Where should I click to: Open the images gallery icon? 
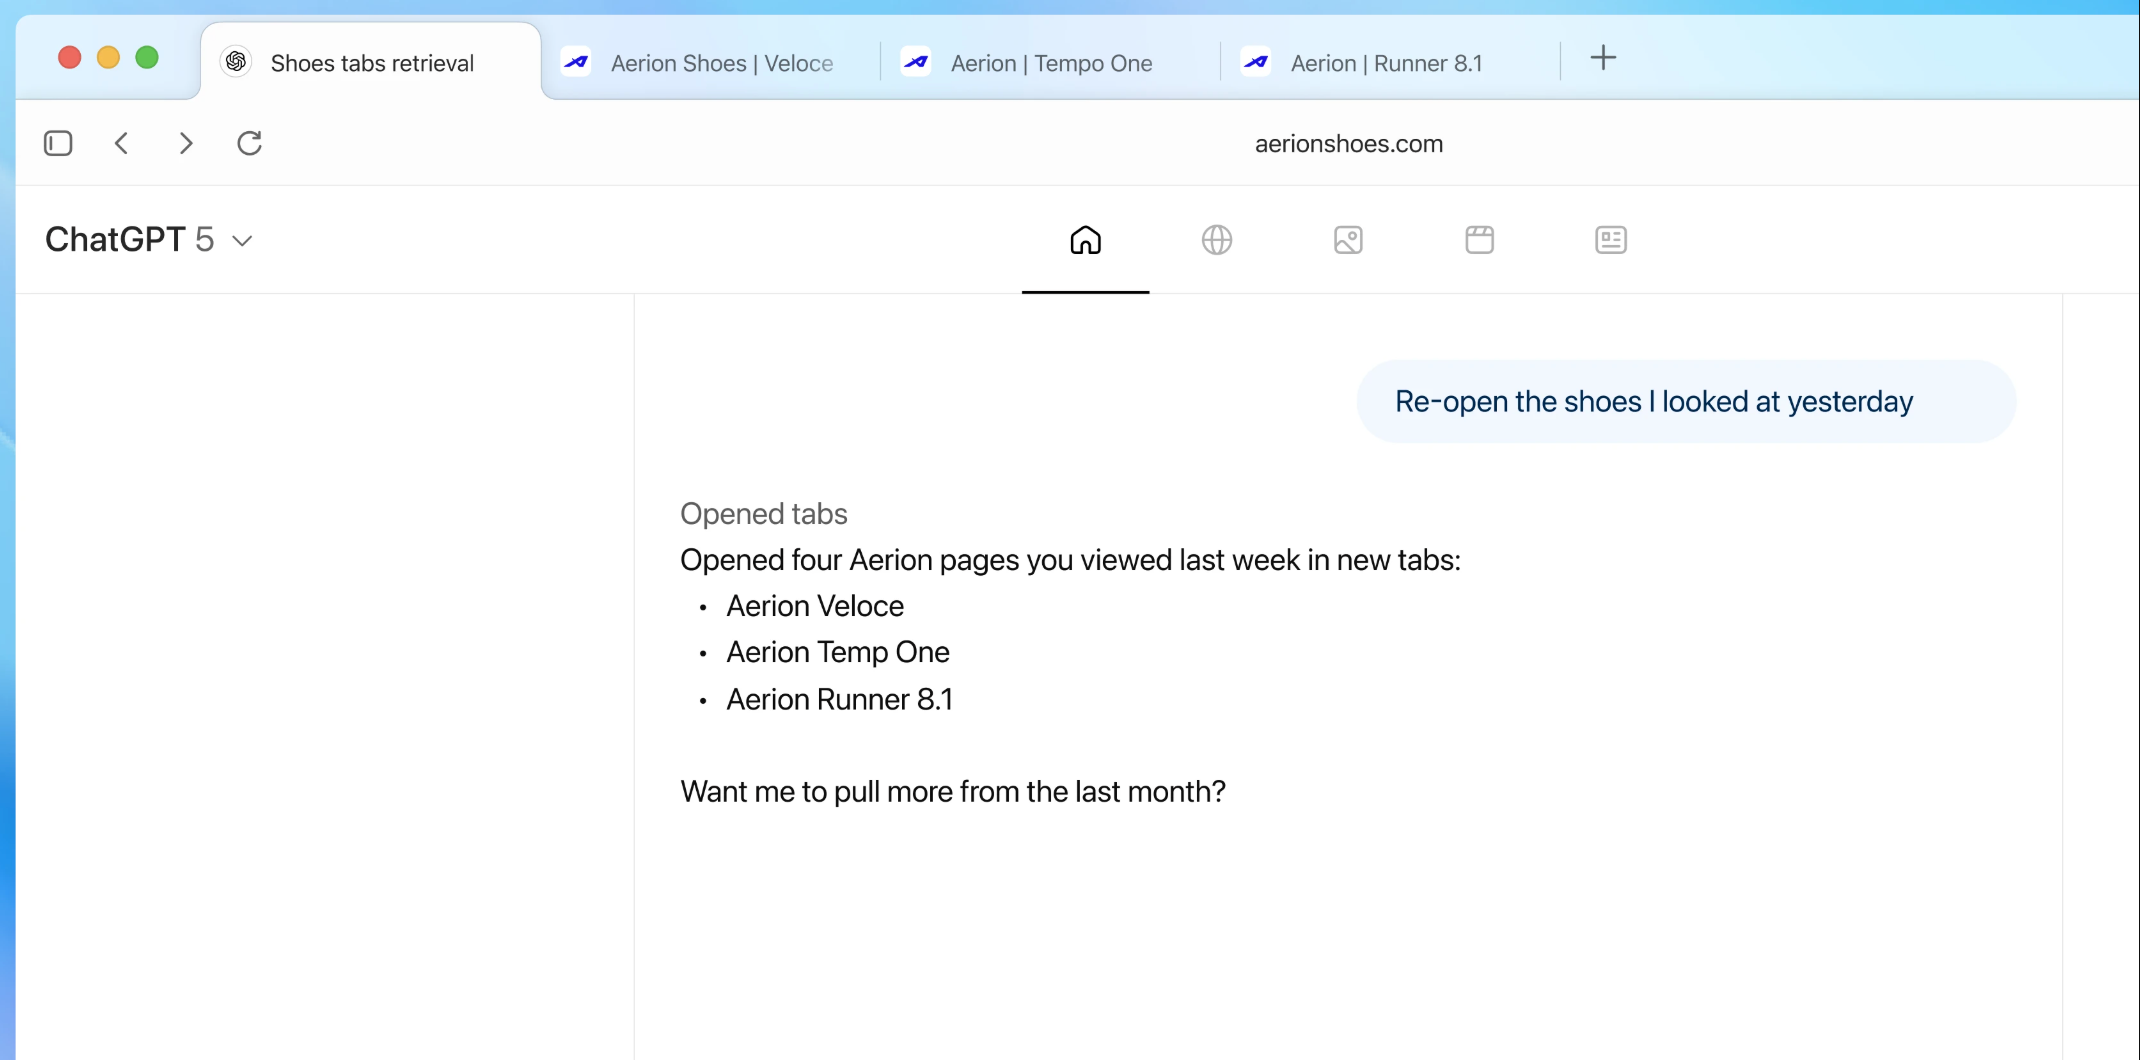coord(1348,240)
